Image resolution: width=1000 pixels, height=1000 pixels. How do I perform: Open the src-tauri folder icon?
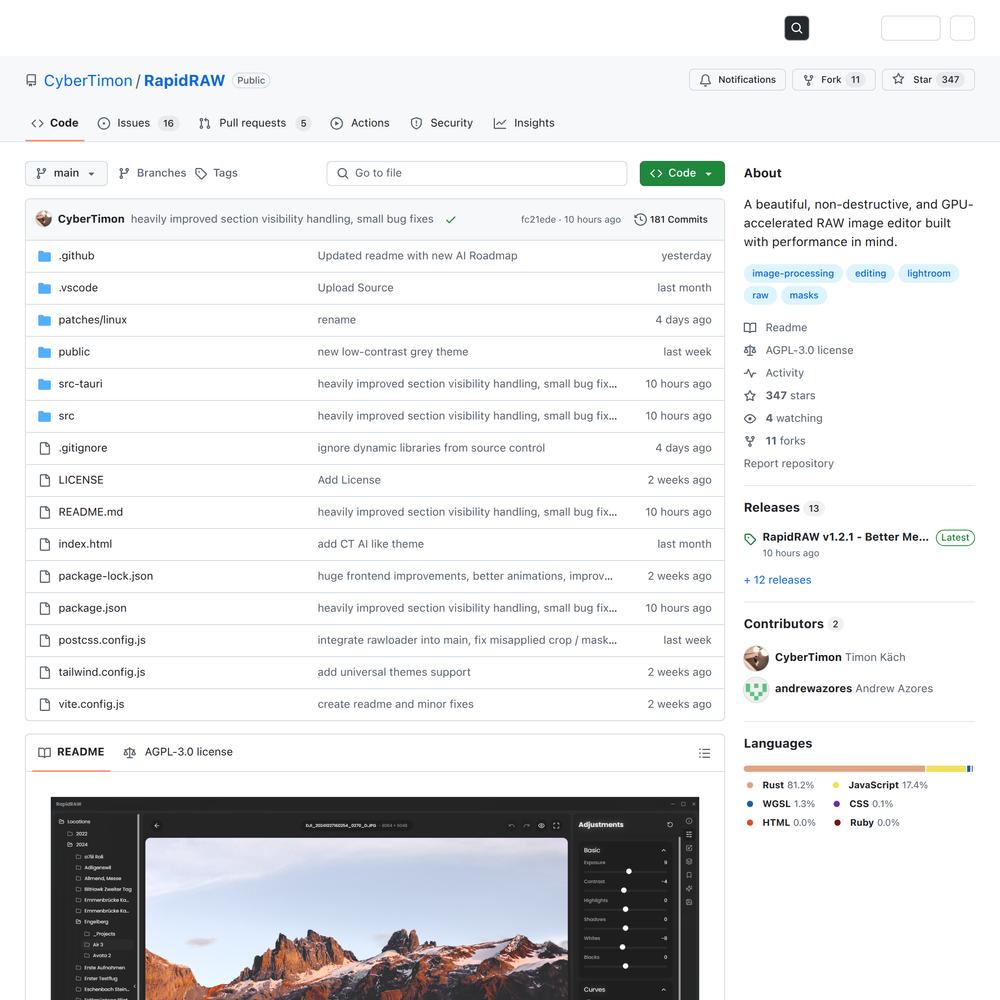(x=45, y=384)
